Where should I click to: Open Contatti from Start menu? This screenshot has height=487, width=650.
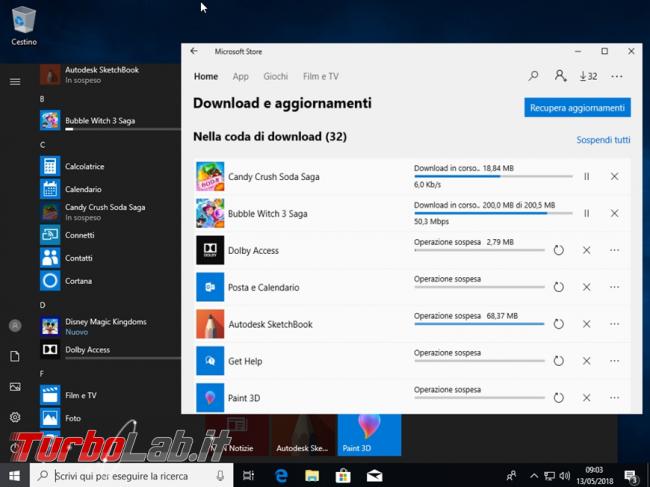point(110,258)
